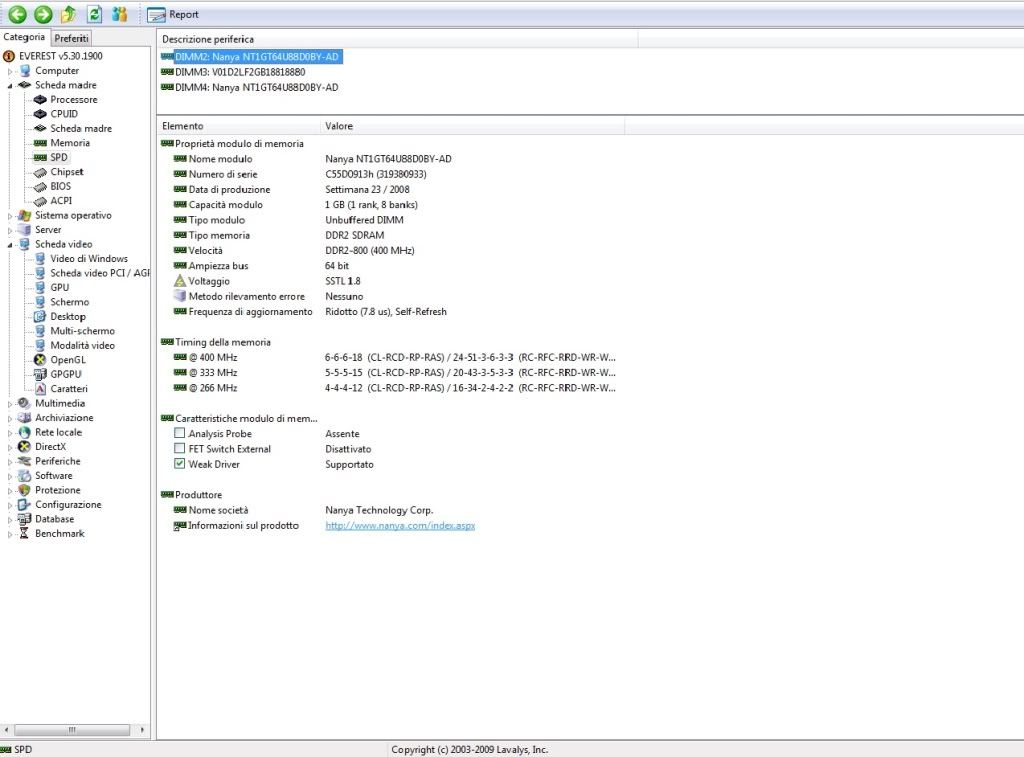Open DirectX category icon
Image resolution: width=1024 pixels, height=757 pixels.
[24, 447]
